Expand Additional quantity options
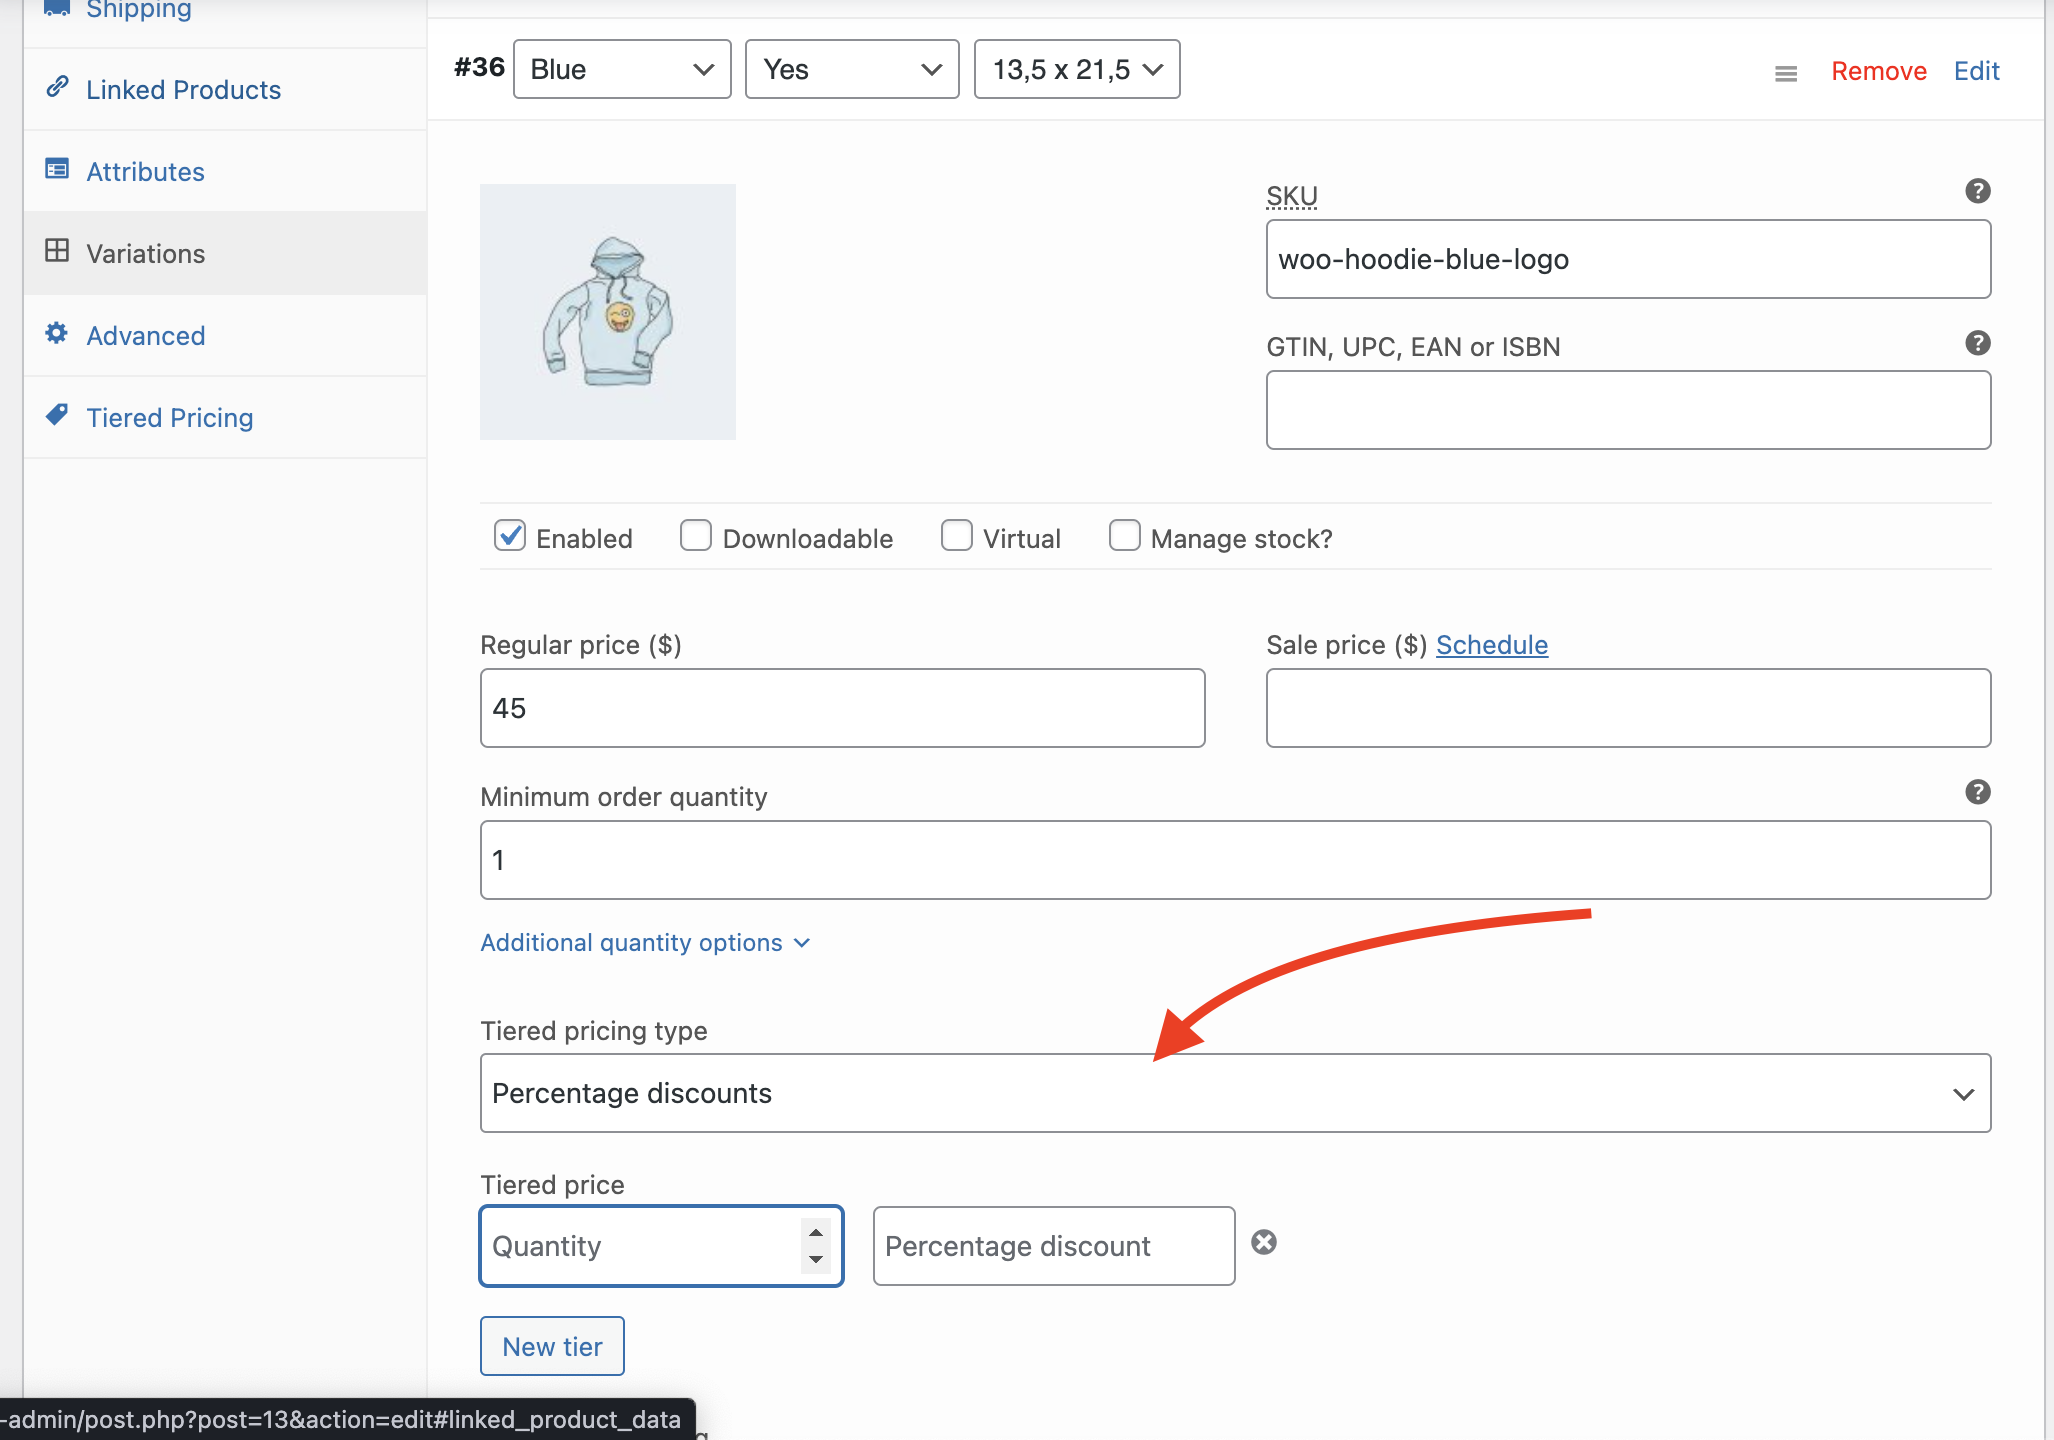 pyautogui.click(x=645, y=943)
